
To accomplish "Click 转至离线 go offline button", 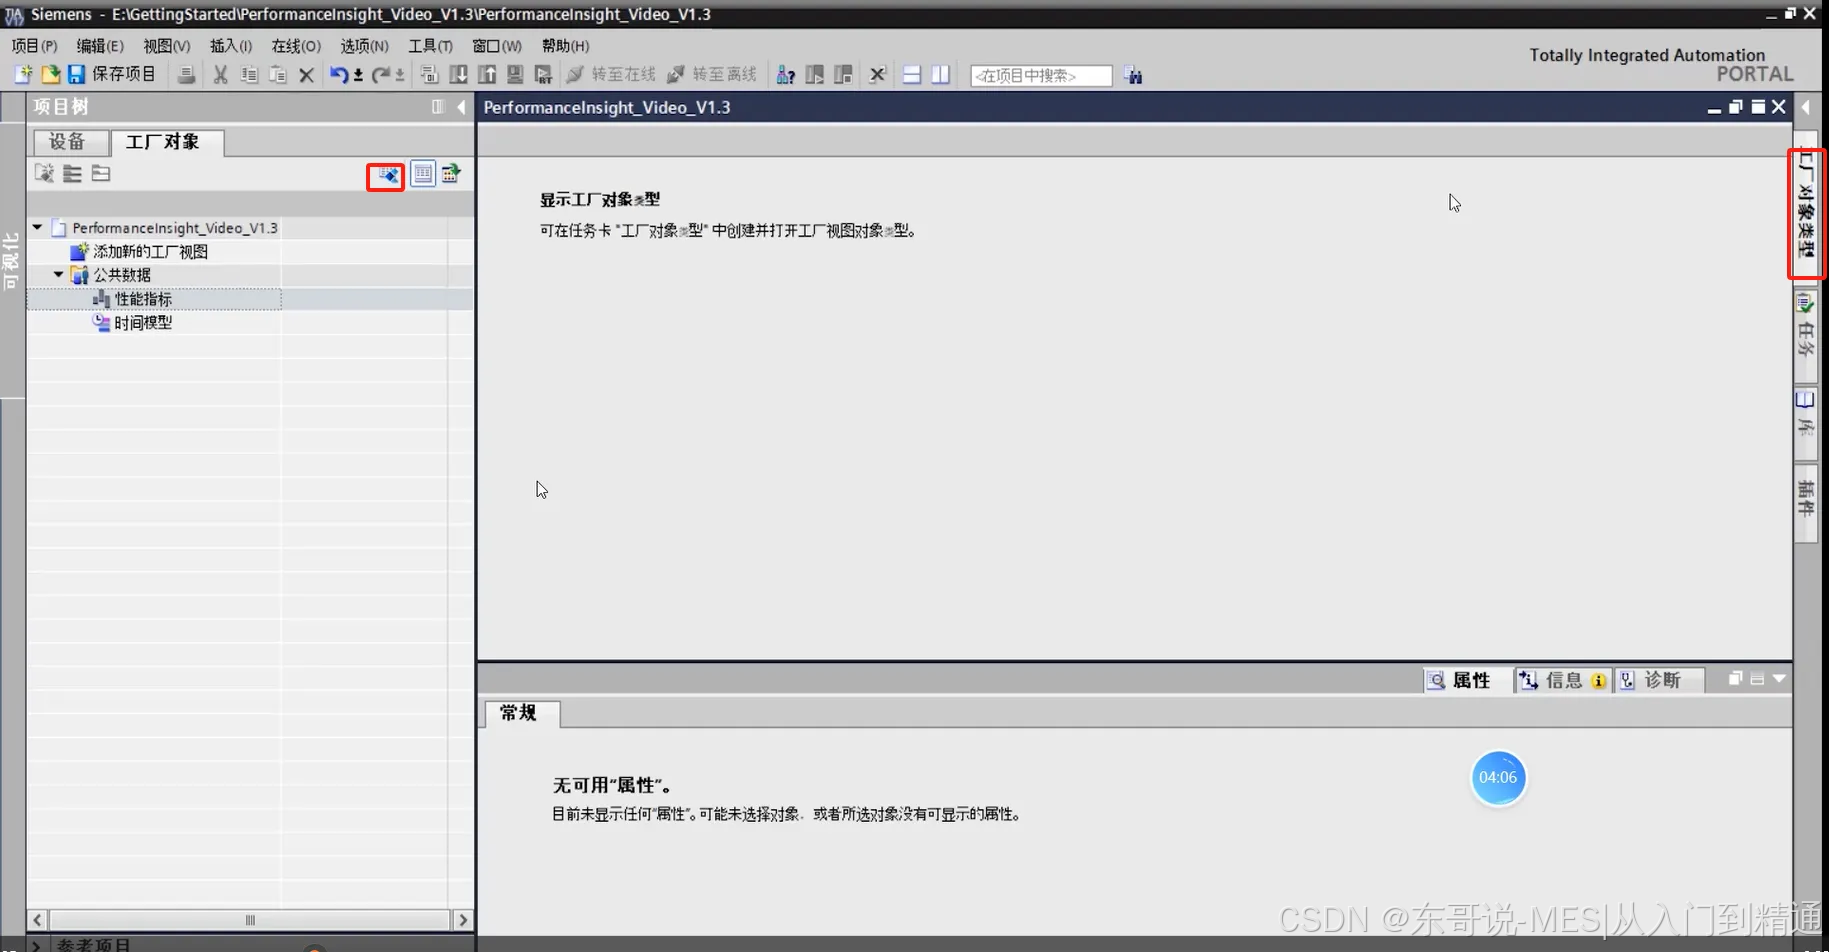I will pos(712,75).
